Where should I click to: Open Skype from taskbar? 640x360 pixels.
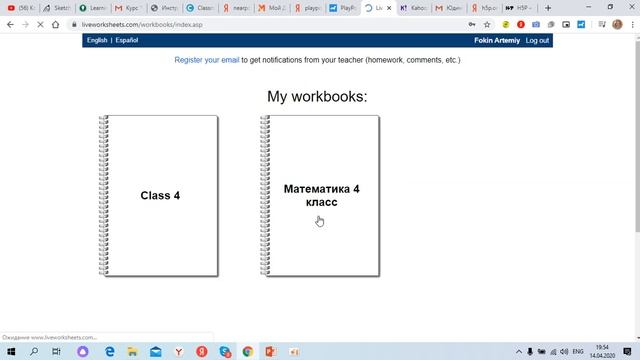coord(225,351)
